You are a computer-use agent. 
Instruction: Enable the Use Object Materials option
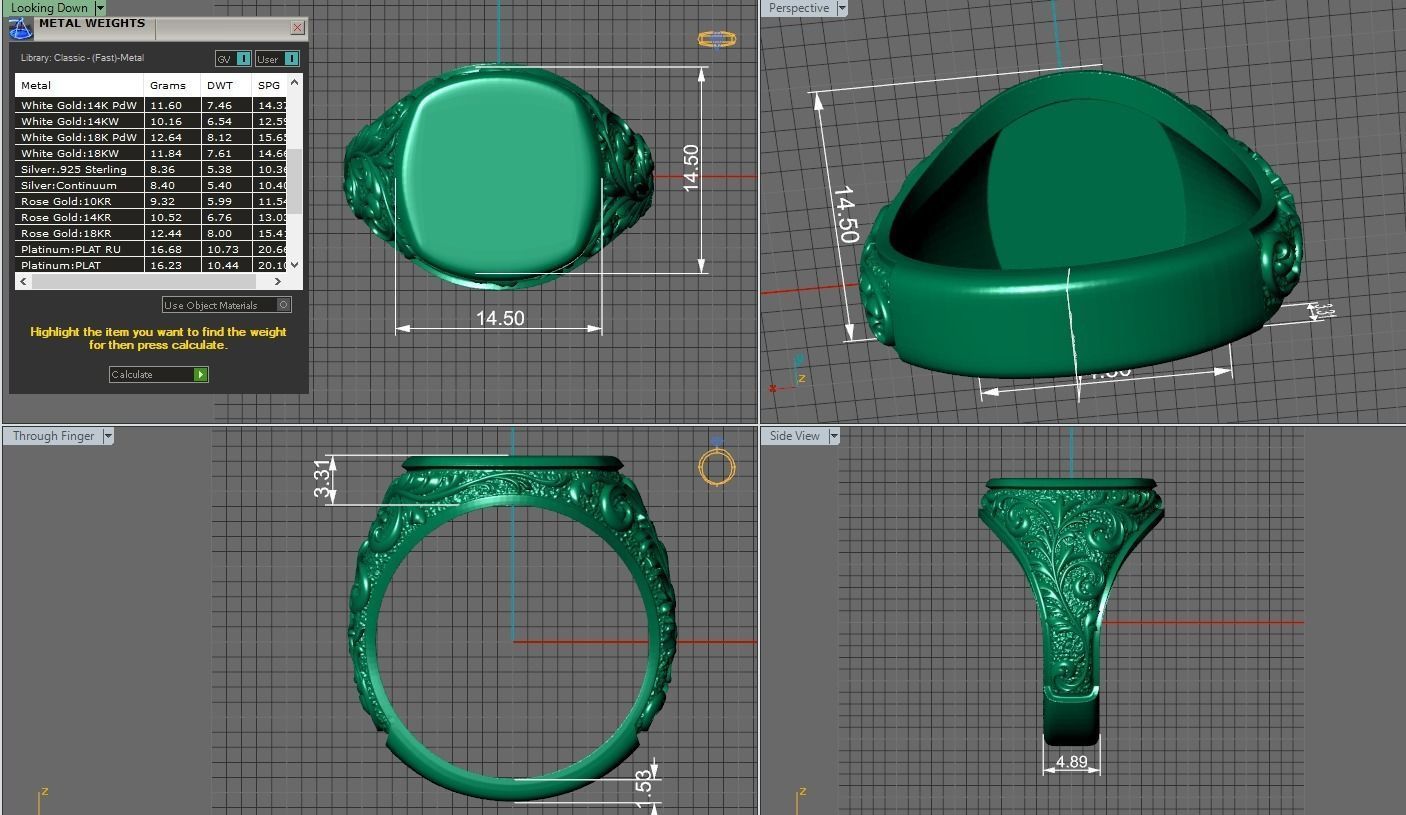click(227, 305)
